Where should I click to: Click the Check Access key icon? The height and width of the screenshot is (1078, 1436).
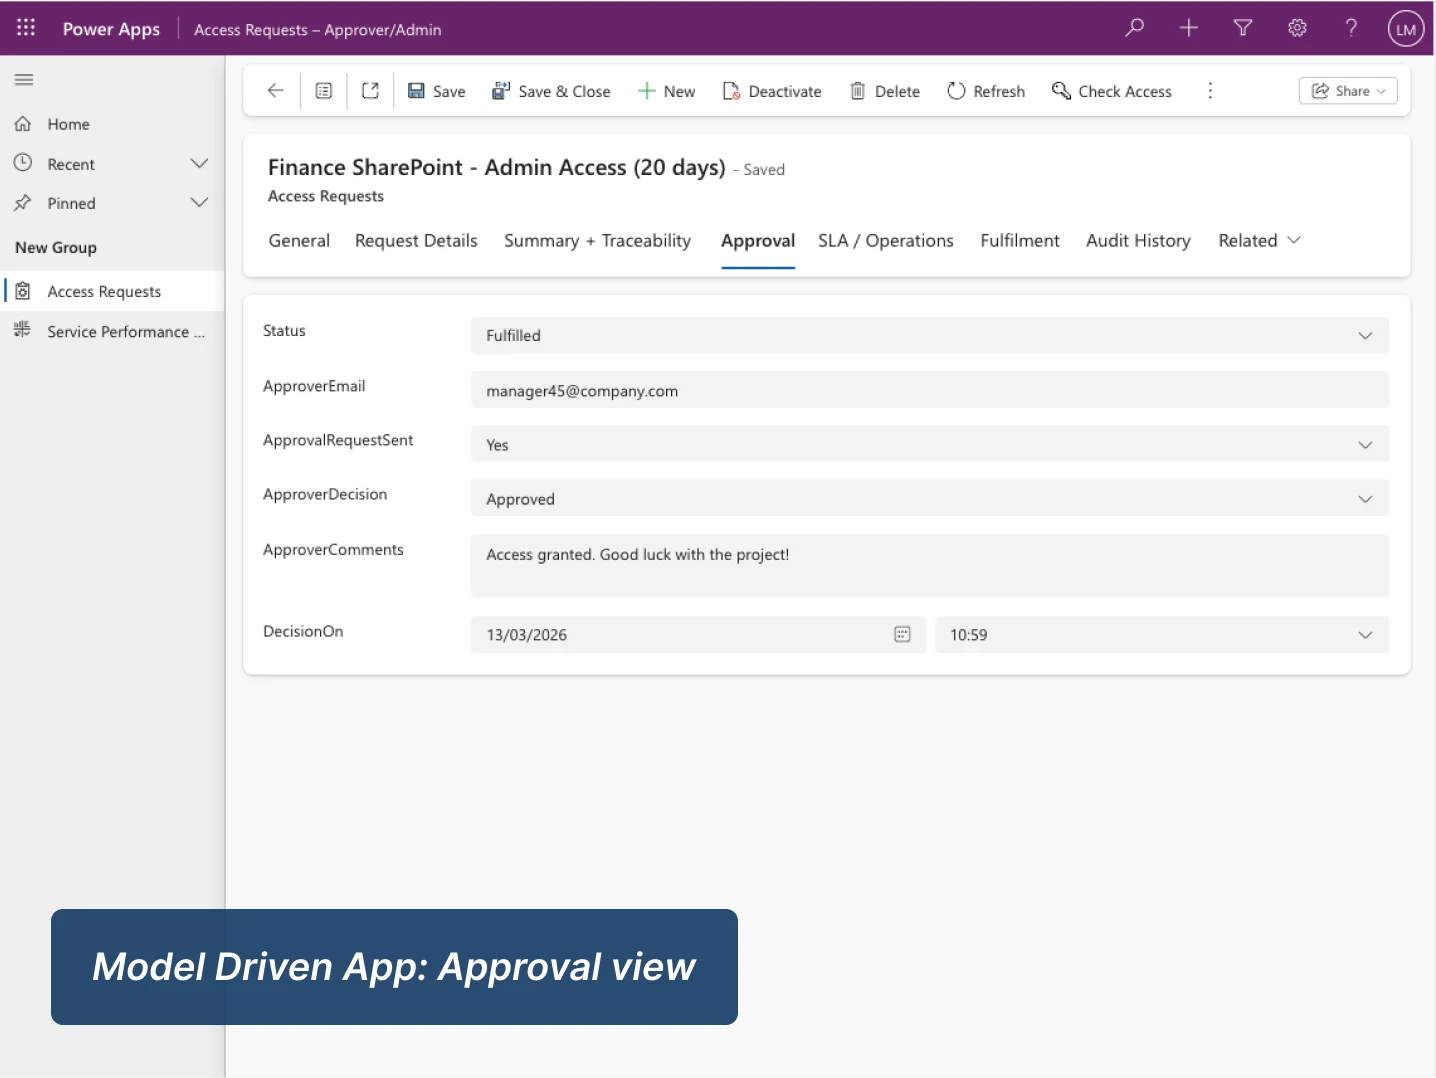coord(1060,90)
